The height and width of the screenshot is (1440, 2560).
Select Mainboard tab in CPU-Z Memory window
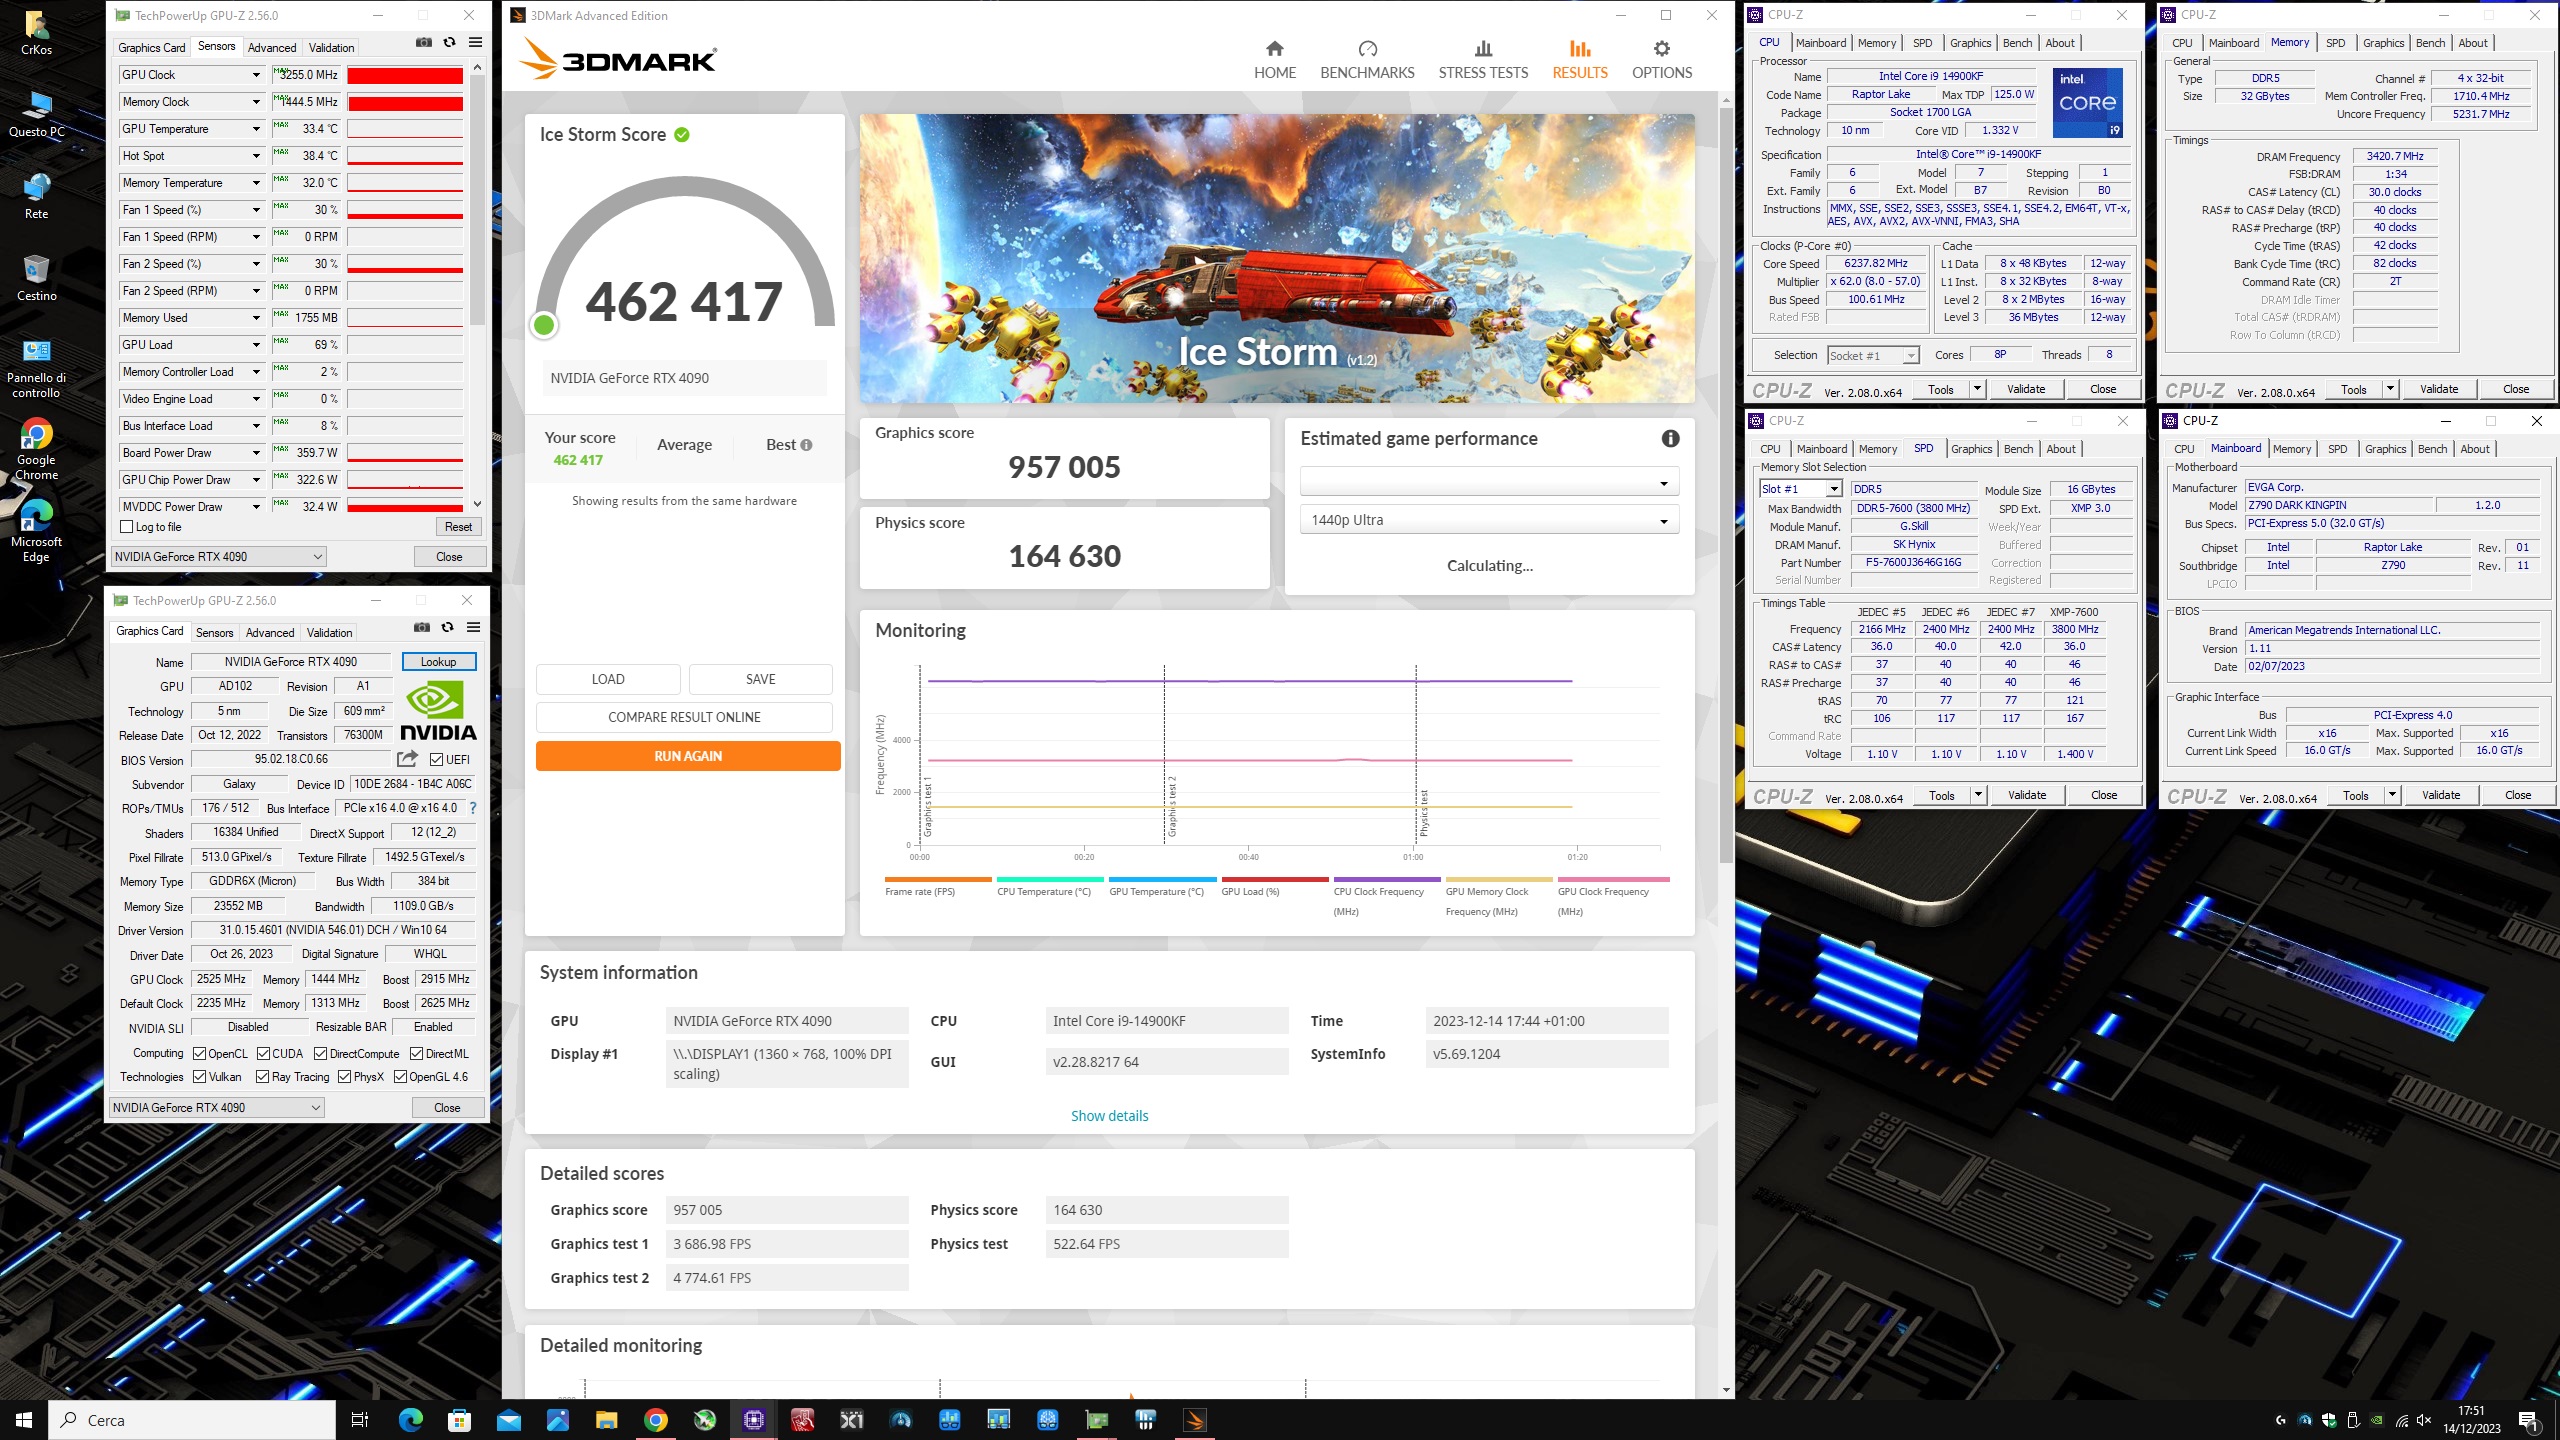pyautogui.click(x=2233, y=43)
